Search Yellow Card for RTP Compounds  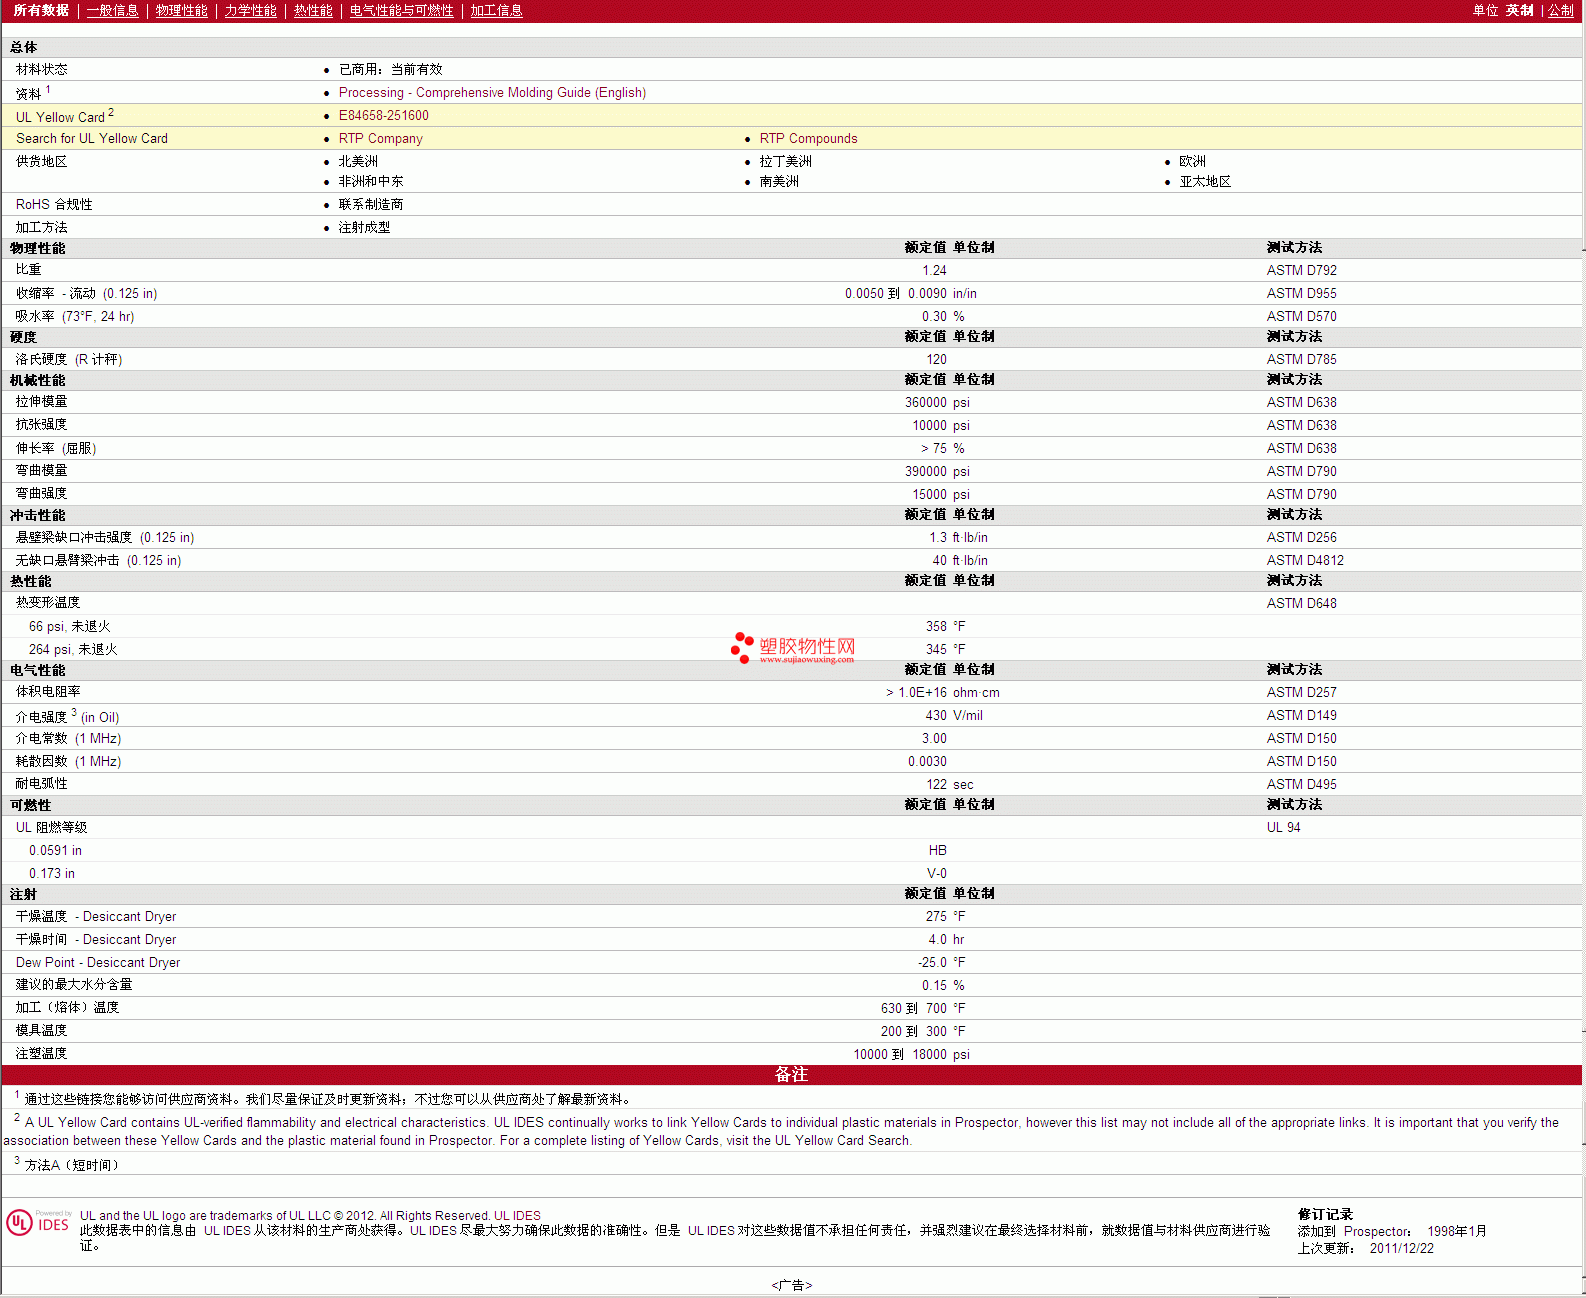(808, 139)
